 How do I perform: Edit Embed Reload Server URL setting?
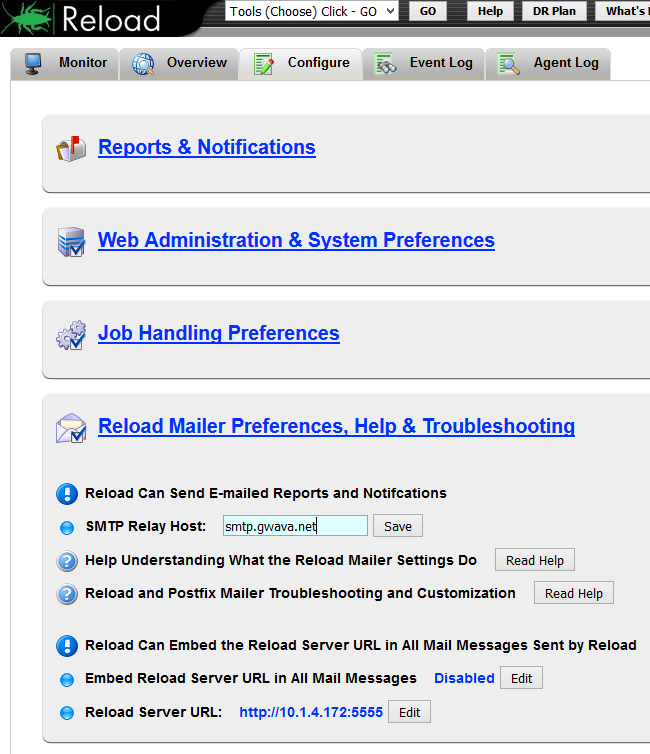(522, 678)
